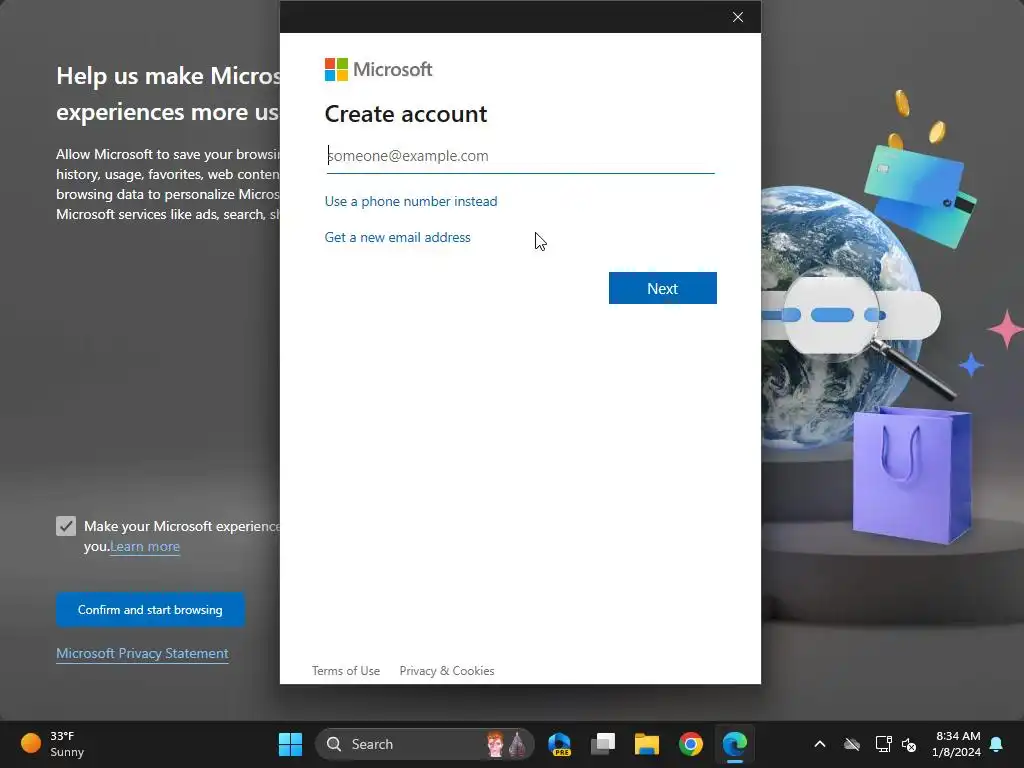Click the taskbar Search box
1024x768 pixels.
[424, 744]
